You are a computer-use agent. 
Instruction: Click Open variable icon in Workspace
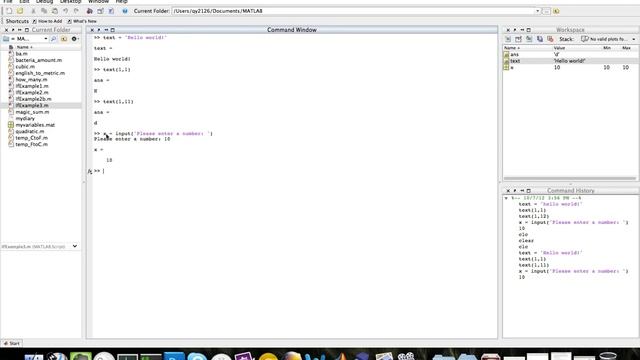pyautogui.click(x=518, y=39)
